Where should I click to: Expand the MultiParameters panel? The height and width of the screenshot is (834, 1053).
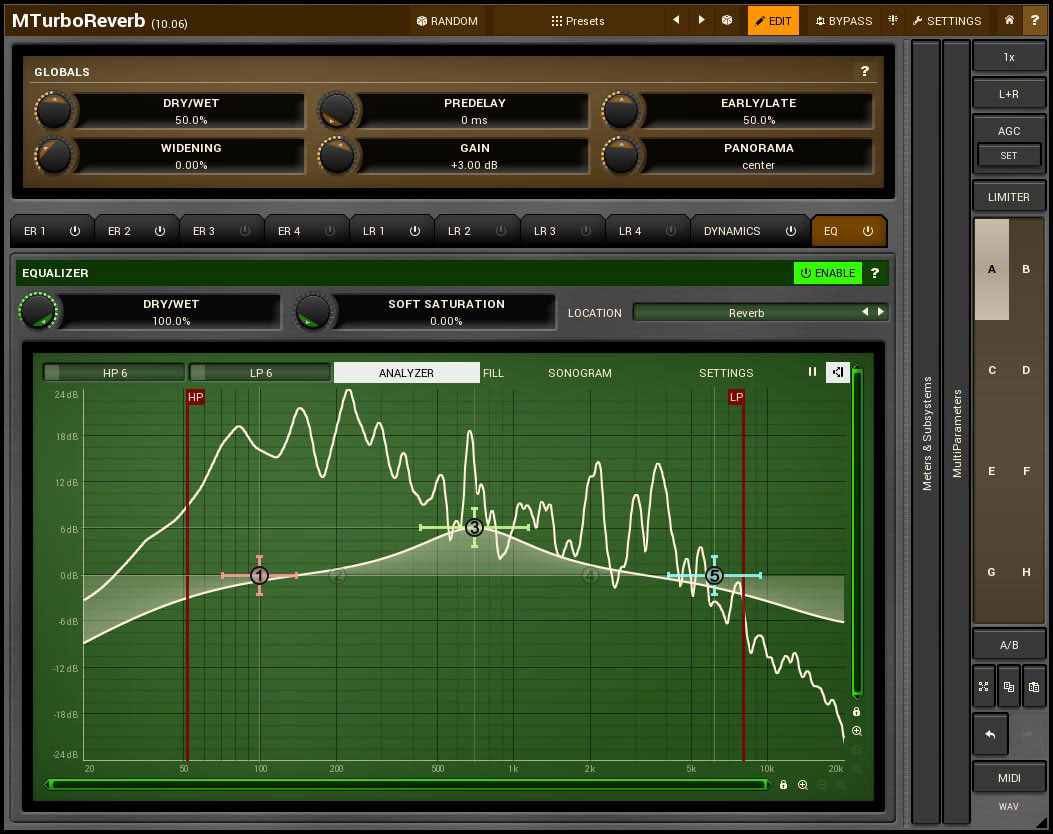coord(957,433)
